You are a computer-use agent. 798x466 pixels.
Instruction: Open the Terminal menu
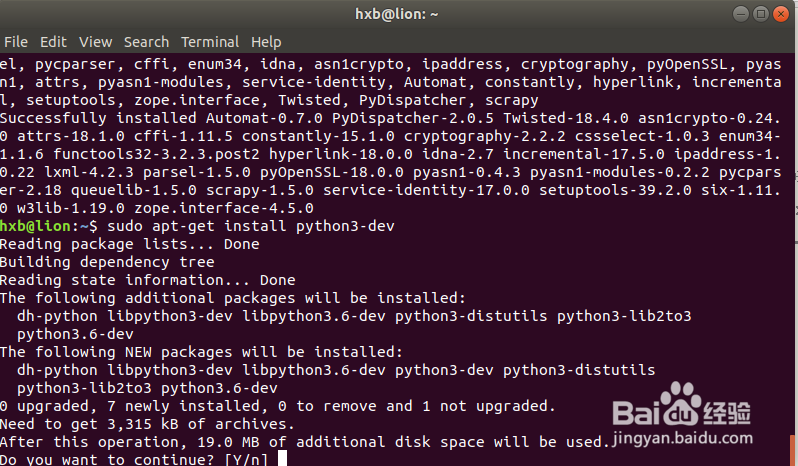210,42
